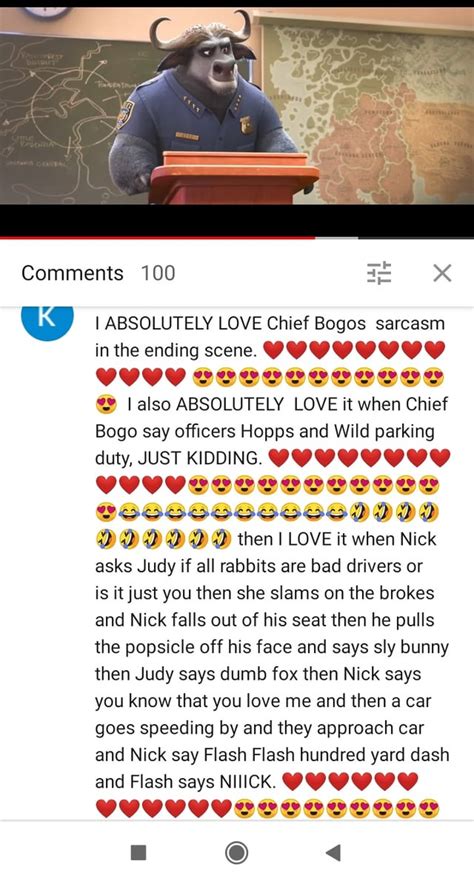Tap the black letterbox bar below the video

[x=237, y=220]
